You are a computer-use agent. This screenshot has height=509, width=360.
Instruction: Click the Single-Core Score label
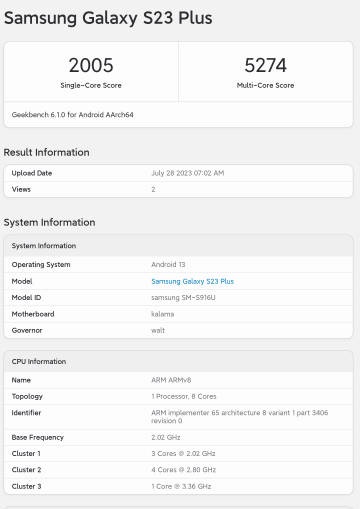(x=91, y=85)
